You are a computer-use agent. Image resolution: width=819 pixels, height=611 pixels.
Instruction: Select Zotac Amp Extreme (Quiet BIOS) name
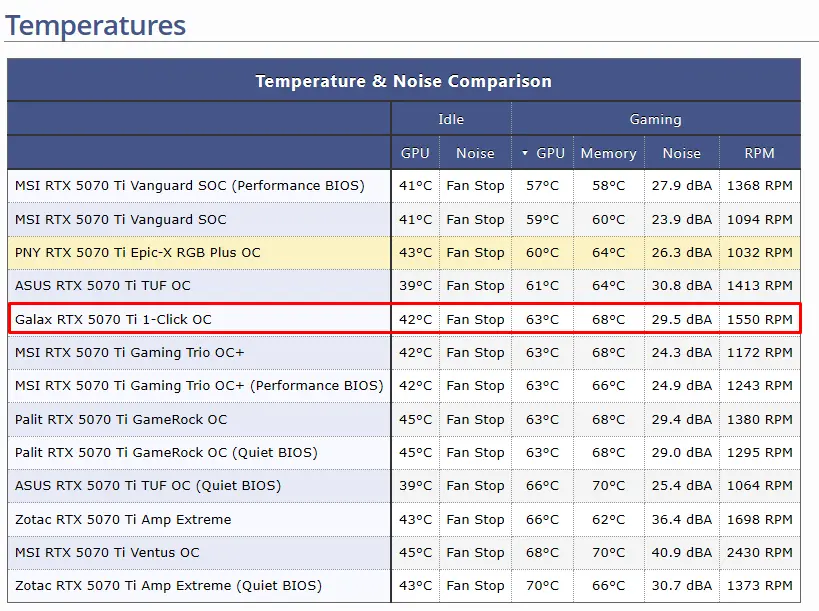click(x=168, y=585)
